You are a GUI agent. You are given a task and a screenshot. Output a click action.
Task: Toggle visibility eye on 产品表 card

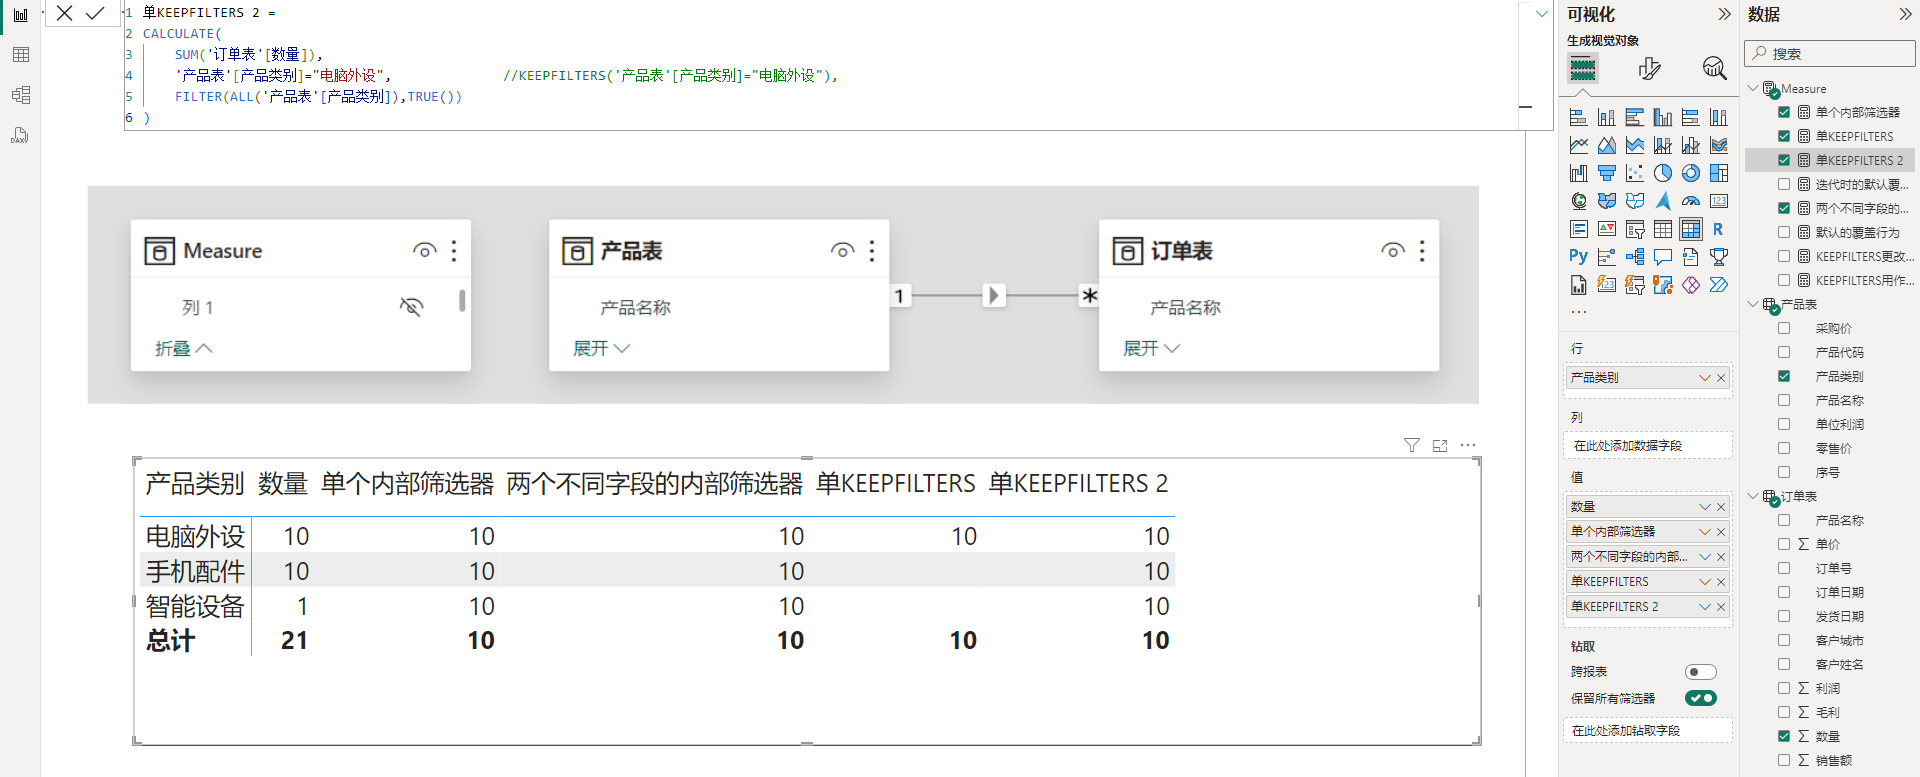pyautogui.click(x=842, y=251)
